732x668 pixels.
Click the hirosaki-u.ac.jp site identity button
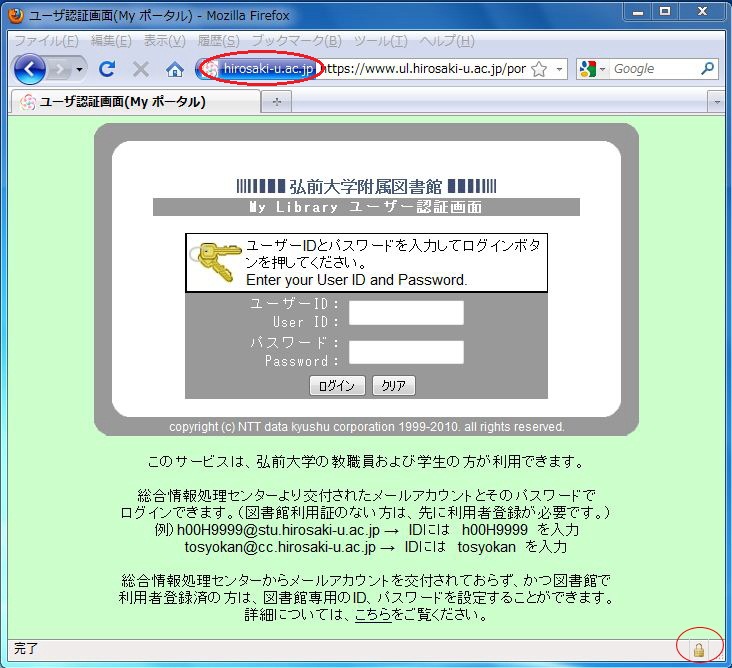coord(260,69)
